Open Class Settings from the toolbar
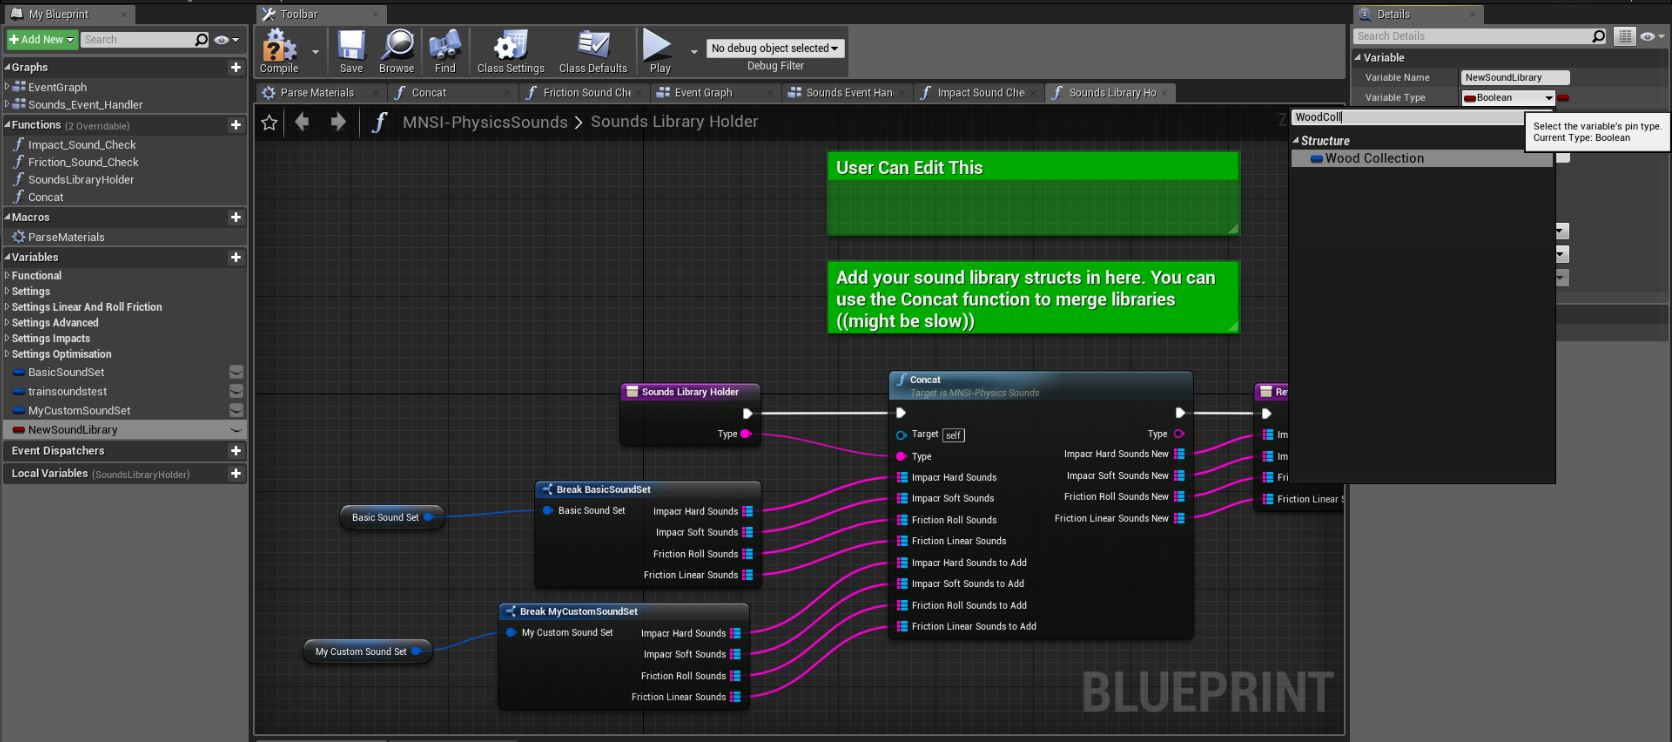The width and height of the screenshot is (1672, 742). coord(510,46)
